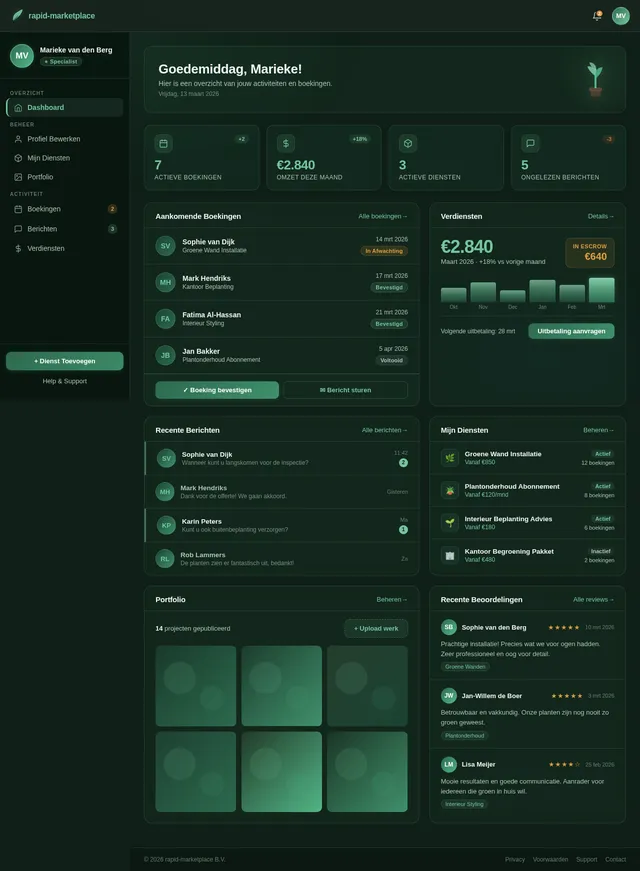This screenshot has height=871, width=640.
Task: Click the KP avatar of Karin Peters
Action: (x=166, y=525)
